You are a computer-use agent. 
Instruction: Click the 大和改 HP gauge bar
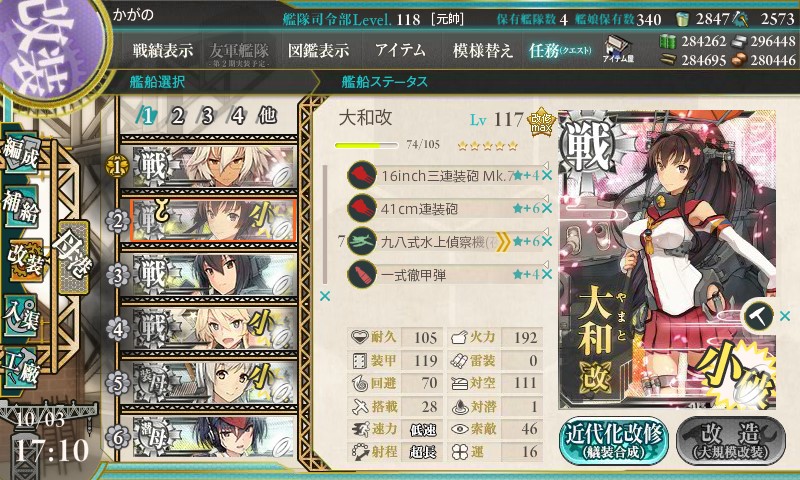[x=366, y=145]
